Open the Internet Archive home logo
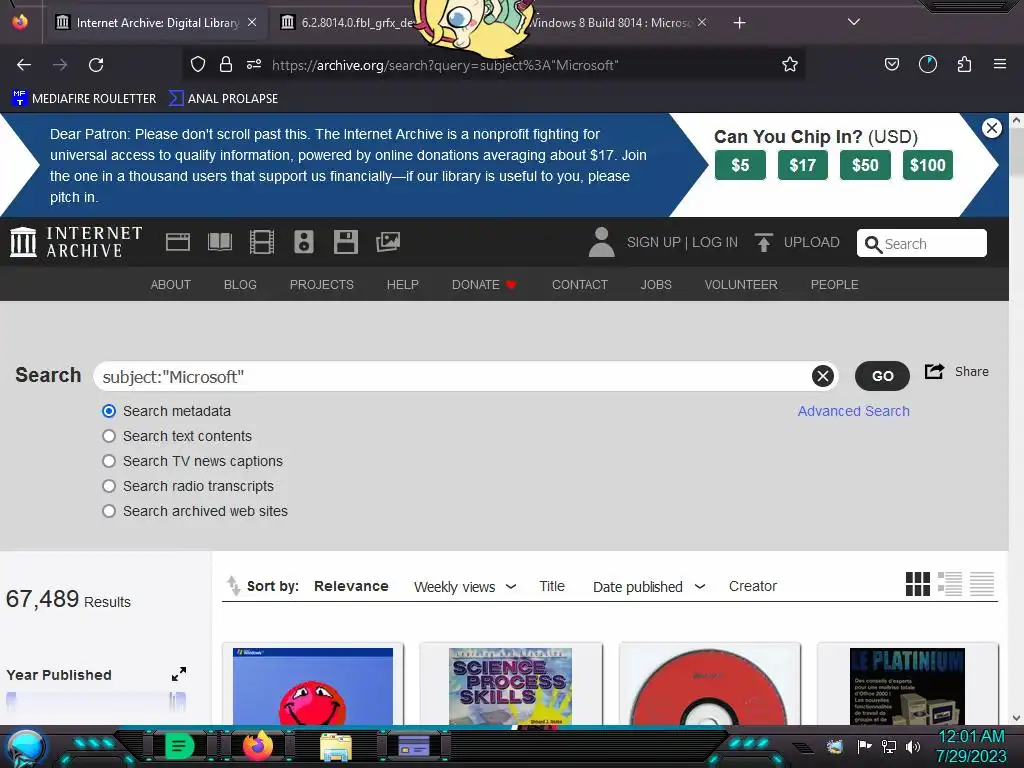This screenshot has height=768, width=1024. [76, 242]
